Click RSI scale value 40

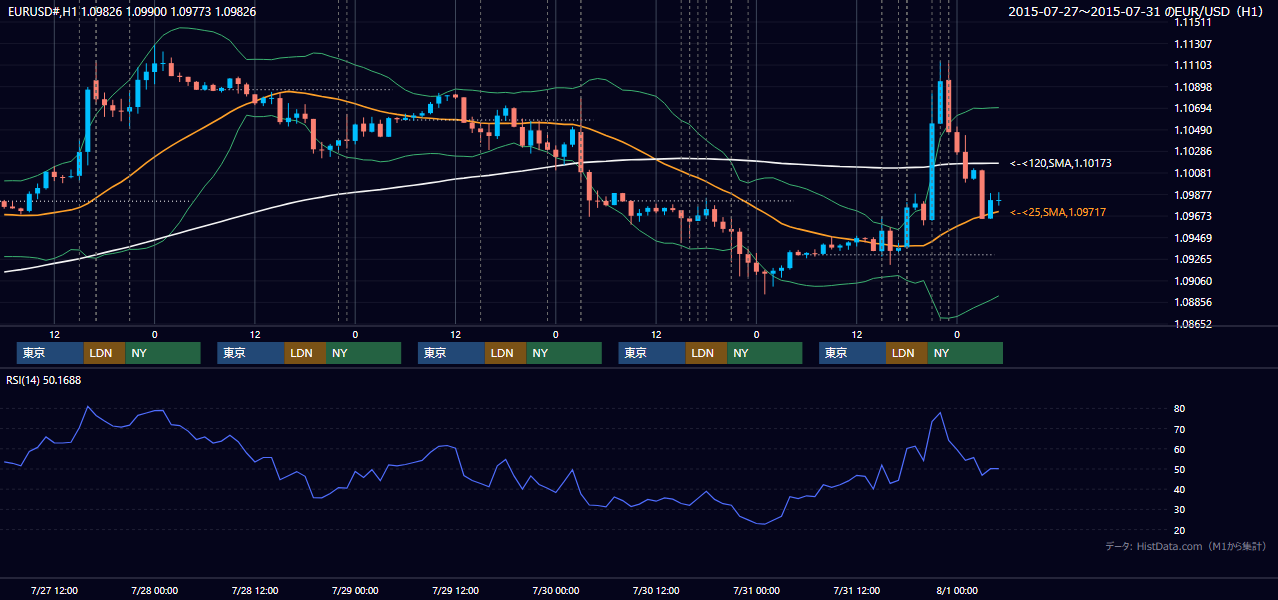1179,489
